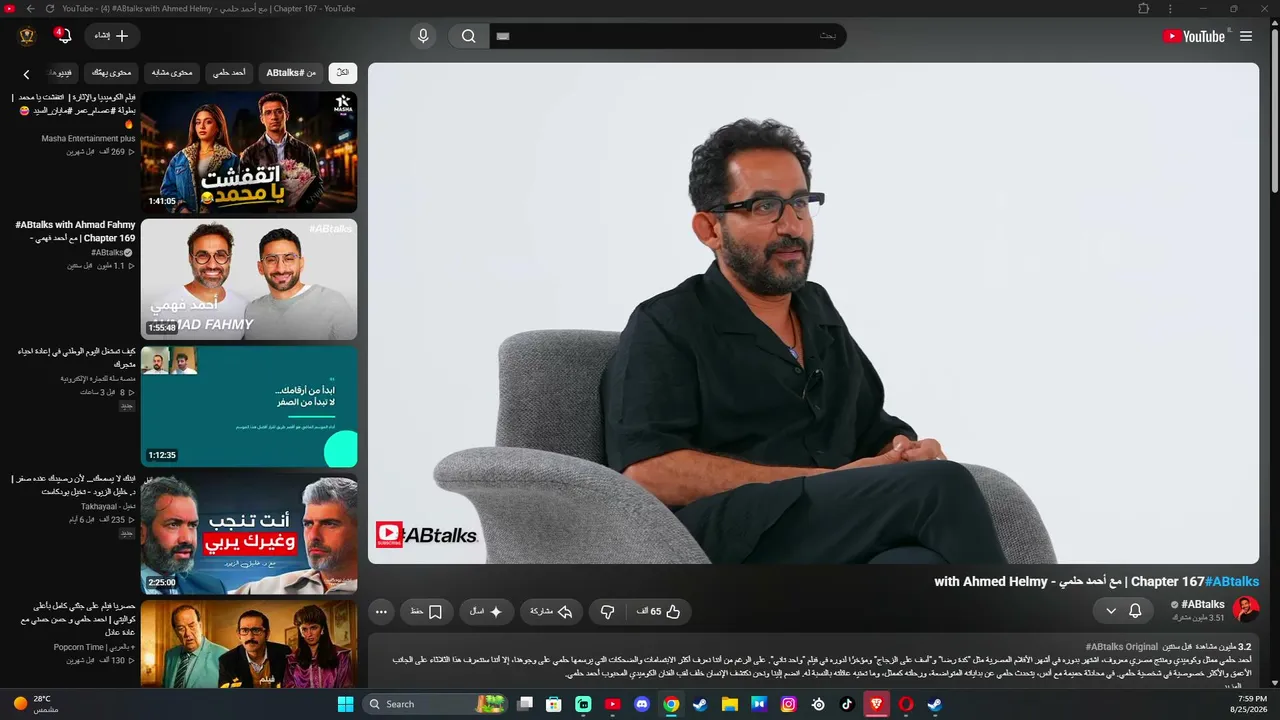Select the 'محتوى مشابه' filter chip

(x=172, y=73)
